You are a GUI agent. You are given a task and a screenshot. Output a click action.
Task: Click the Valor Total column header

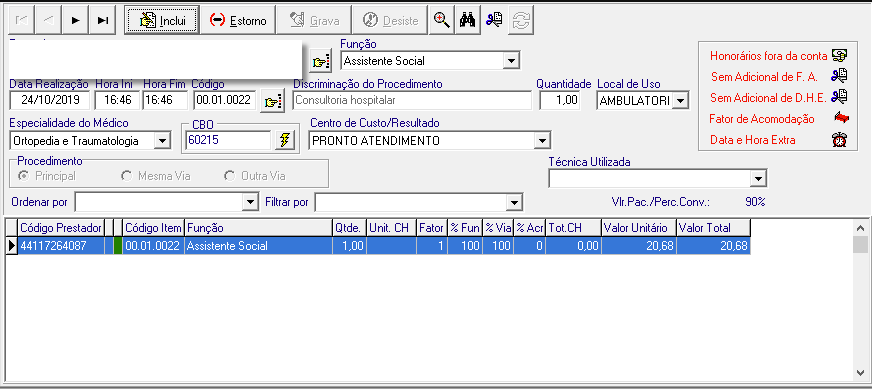(x=713, y=228)
